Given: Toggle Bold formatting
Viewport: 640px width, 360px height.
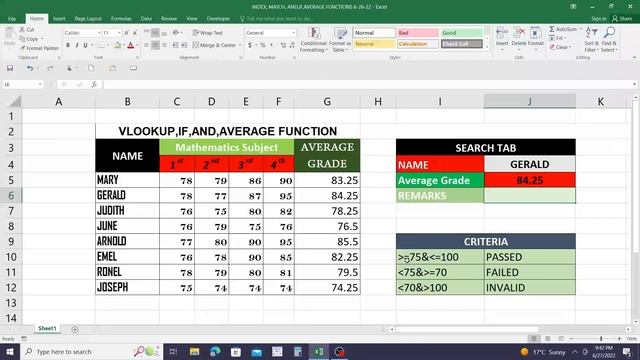Looking at the screenshot, I should (x=68, y=45).
